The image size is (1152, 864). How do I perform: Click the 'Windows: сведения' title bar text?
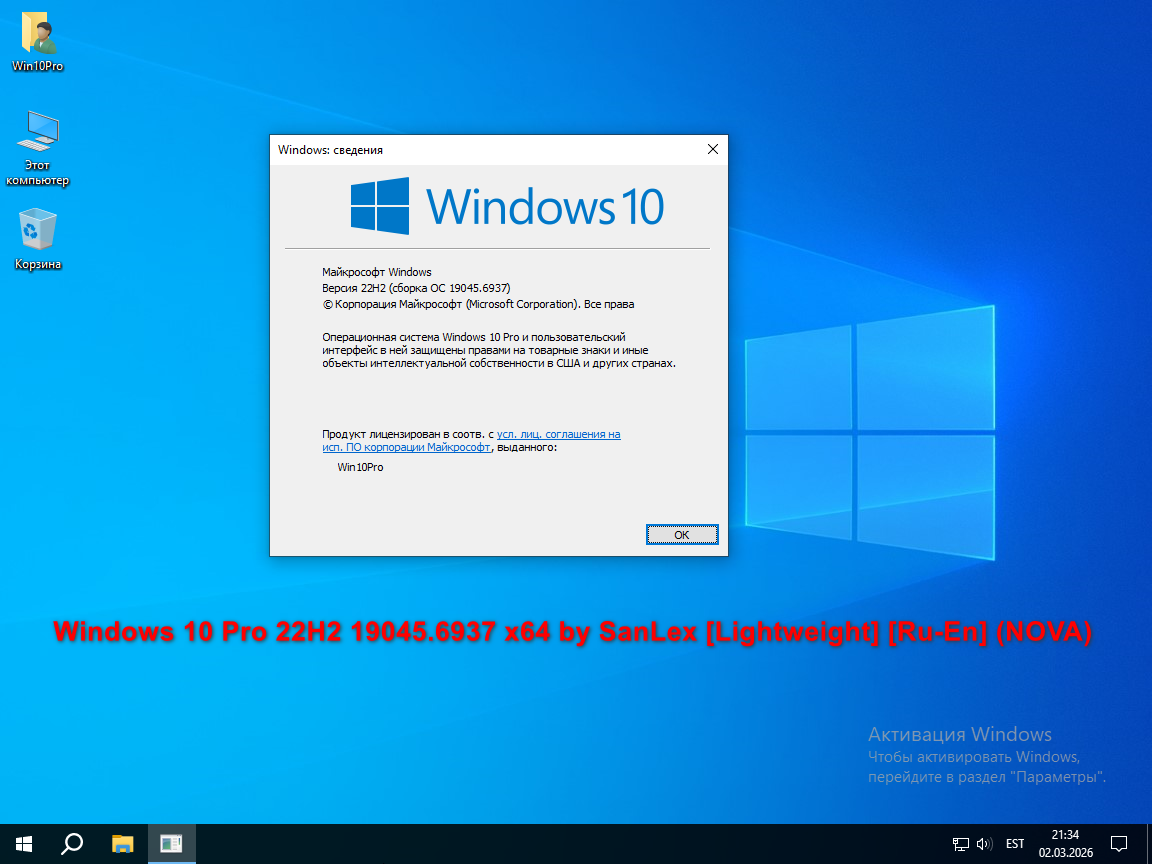click(x=330, y=150)
